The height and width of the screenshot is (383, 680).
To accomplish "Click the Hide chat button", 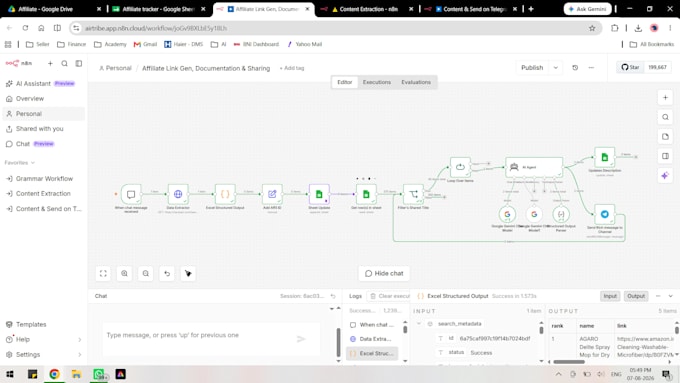I will pyautogui.click(x=384, y=273).
